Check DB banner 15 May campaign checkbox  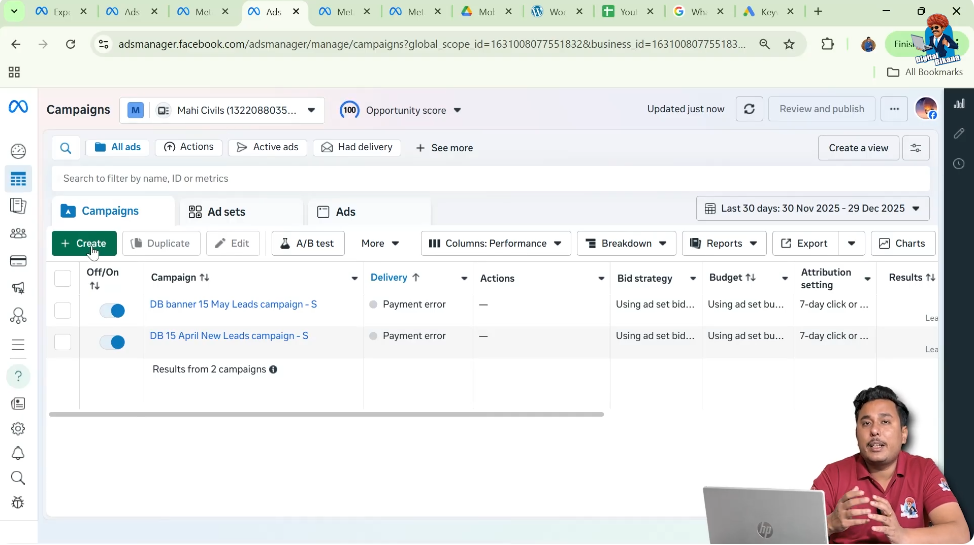[x=62, y=310]
